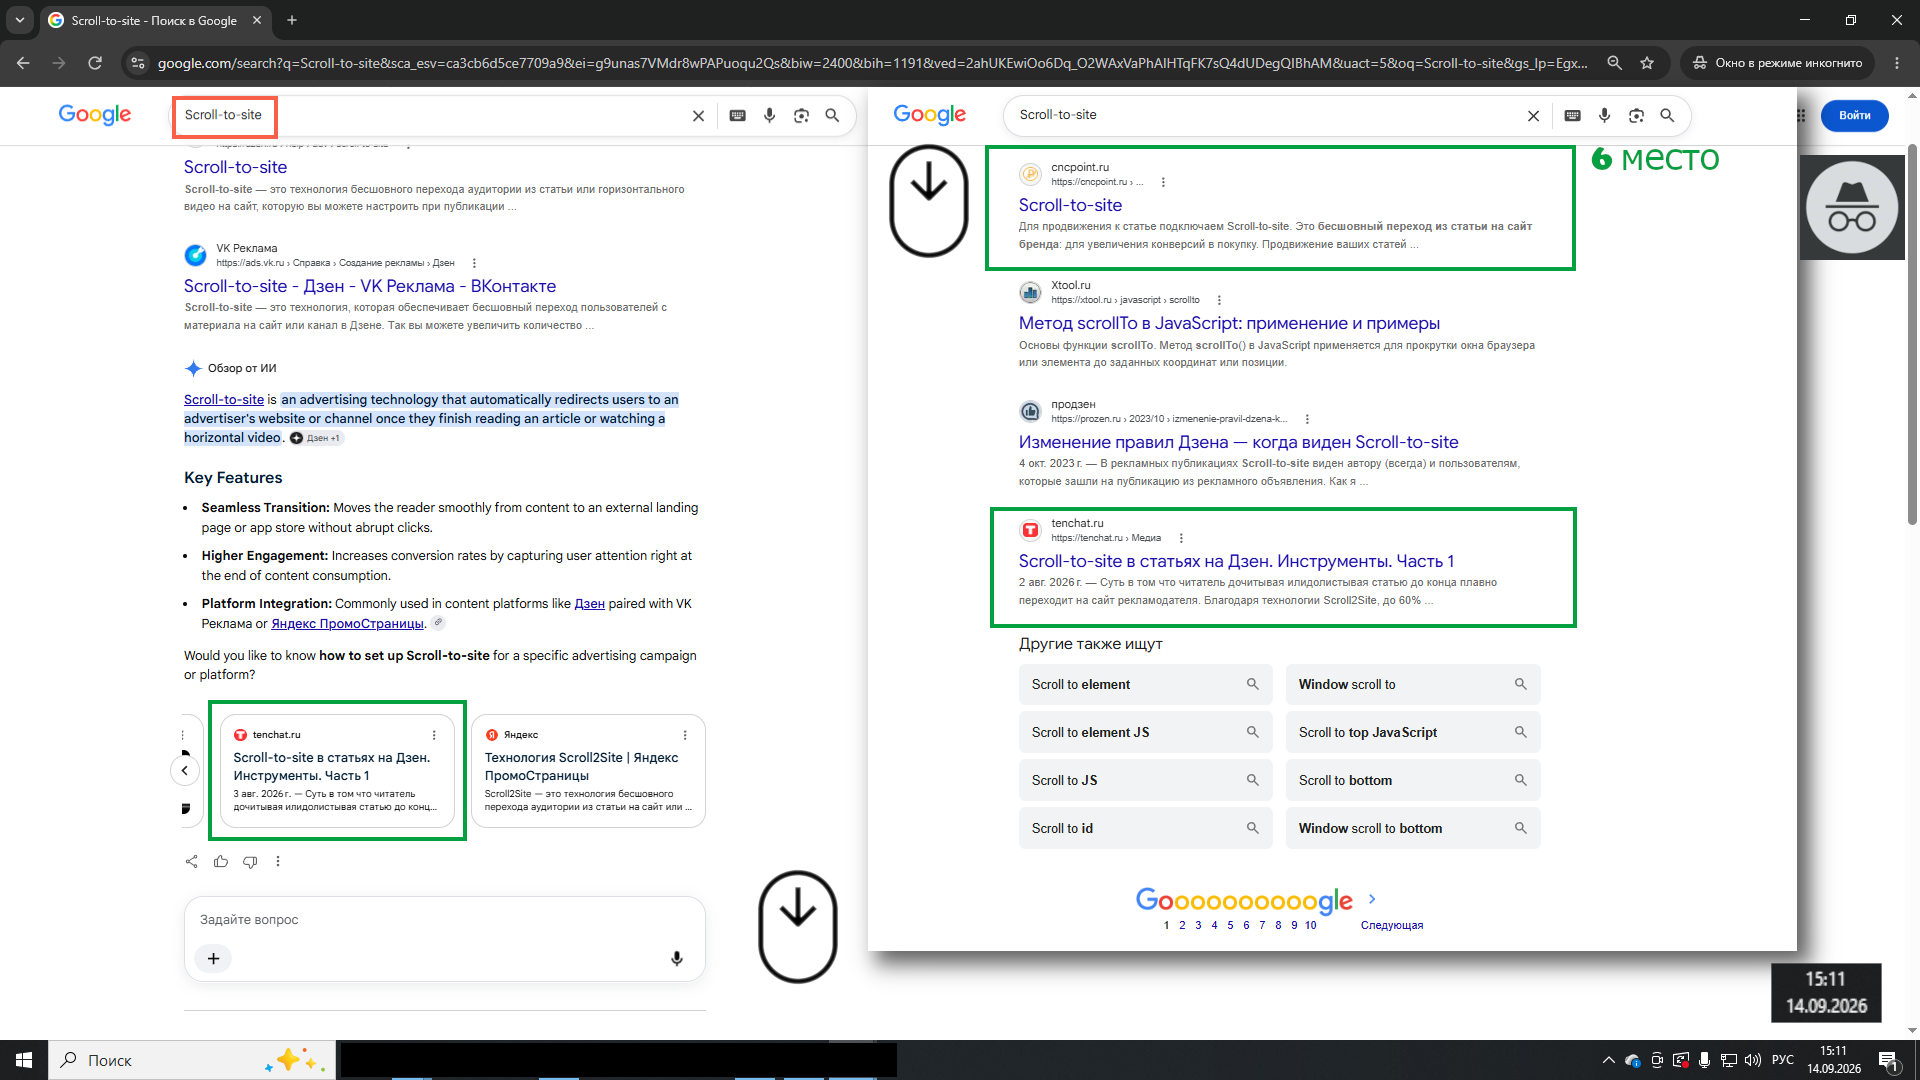Open the Метод scrollTo в JavaScript result
The image size is (1920, 1080).
coord(1229,323)
